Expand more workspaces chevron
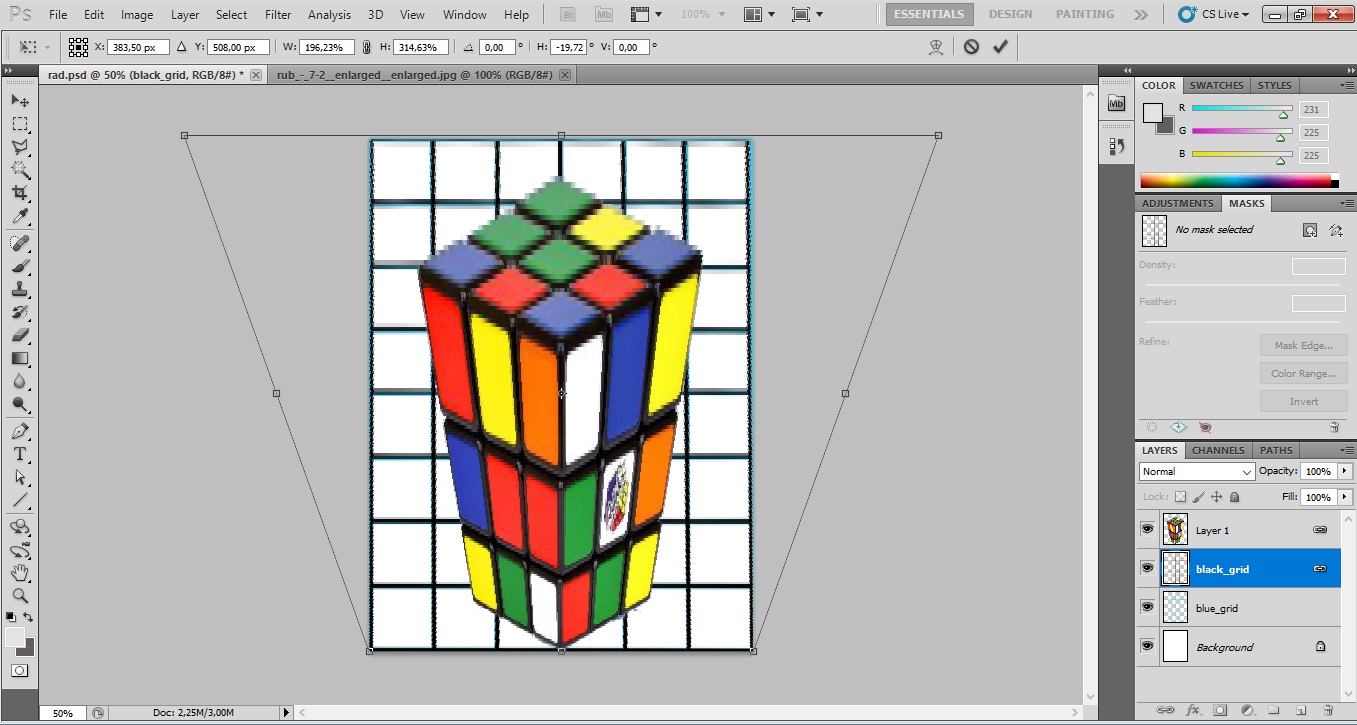Image resolution: width=1357 pixels, height=725 pixels. coord(1141,14)
